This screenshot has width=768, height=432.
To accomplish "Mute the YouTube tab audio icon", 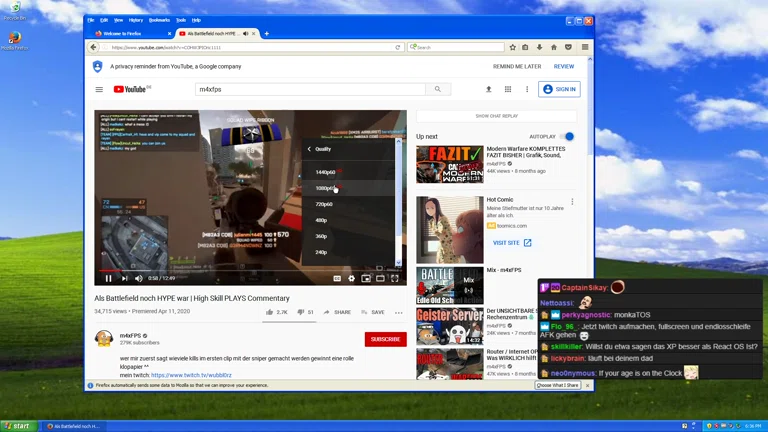I will (245, 34).
